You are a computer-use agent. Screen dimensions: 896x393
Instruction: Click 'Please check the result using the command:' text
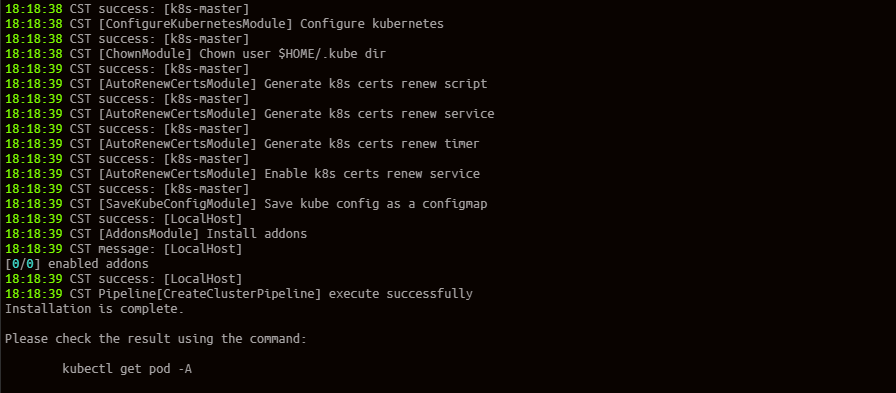coord(156,339)
